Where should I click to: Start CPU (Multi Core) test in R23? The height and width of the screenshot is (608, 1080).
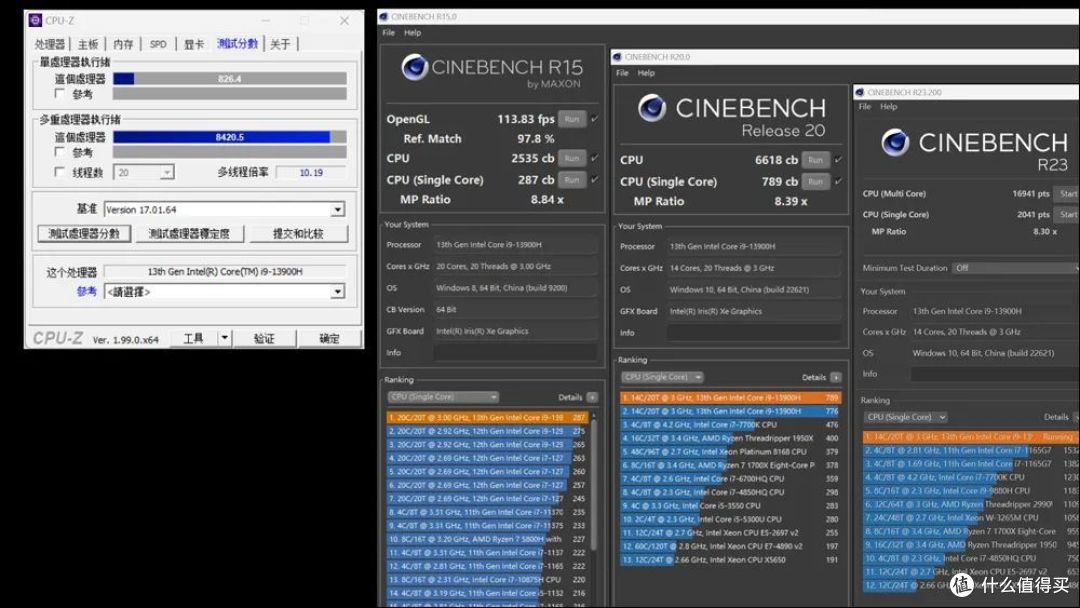1068,194
